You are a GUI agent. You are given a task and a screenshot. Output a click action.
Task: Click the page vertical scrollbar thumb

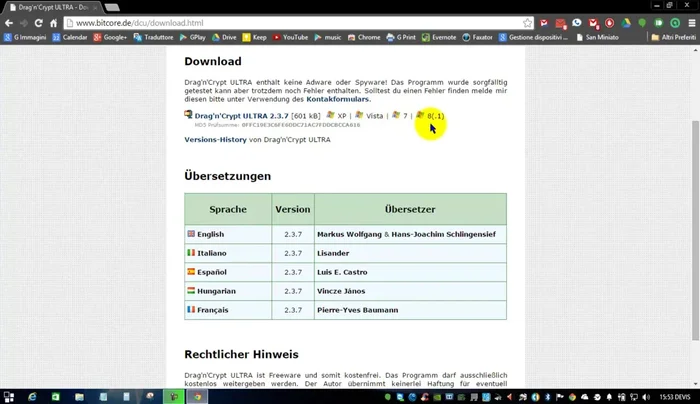[696, 230]
